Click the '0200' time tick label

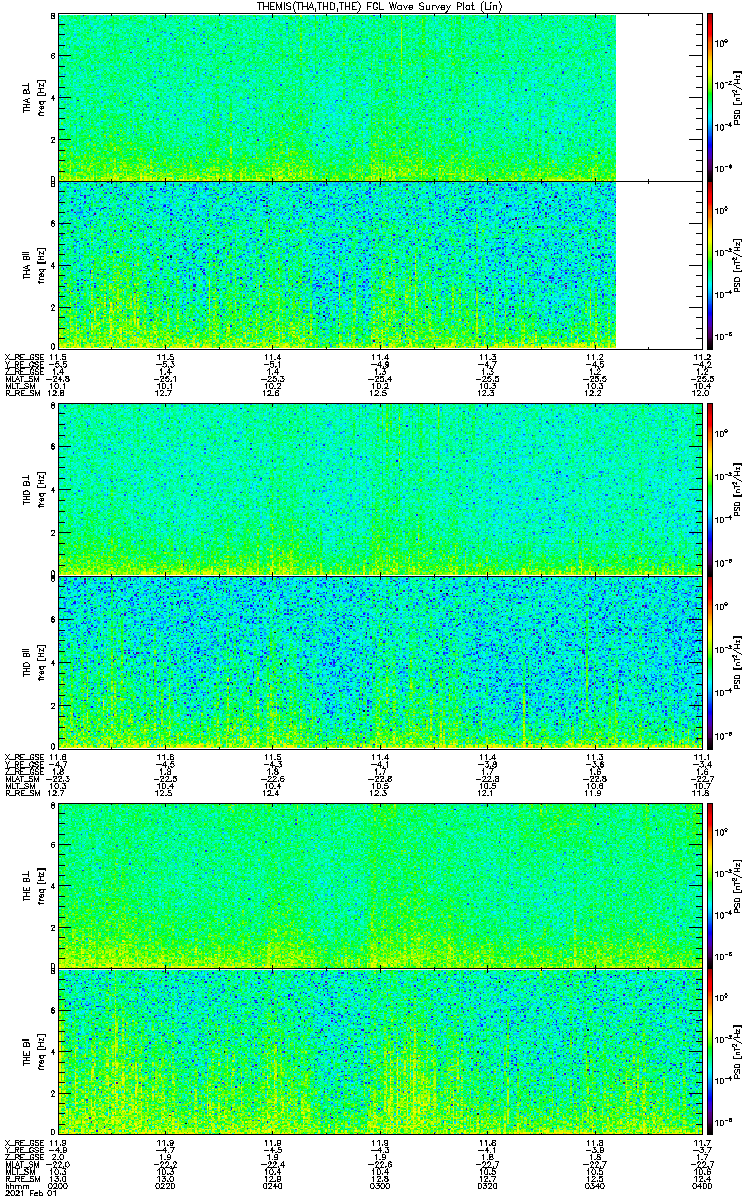point(58,1184)
